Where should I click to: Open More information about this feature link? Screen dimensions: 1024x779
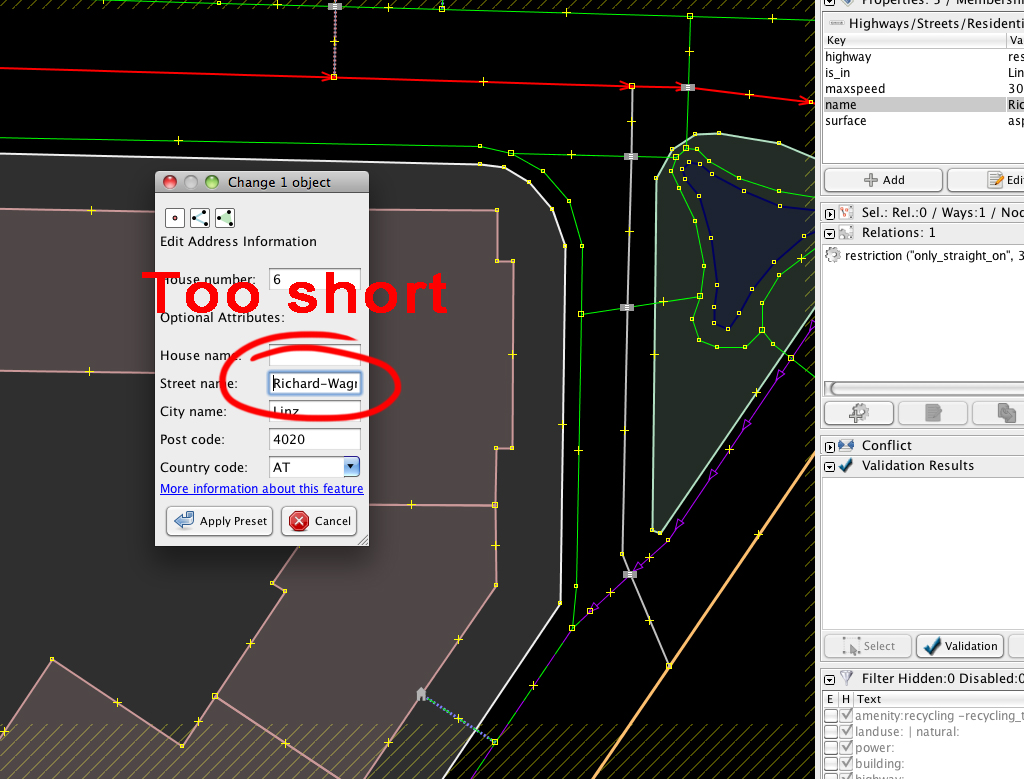pyautogui.click(x=261, y=489)
